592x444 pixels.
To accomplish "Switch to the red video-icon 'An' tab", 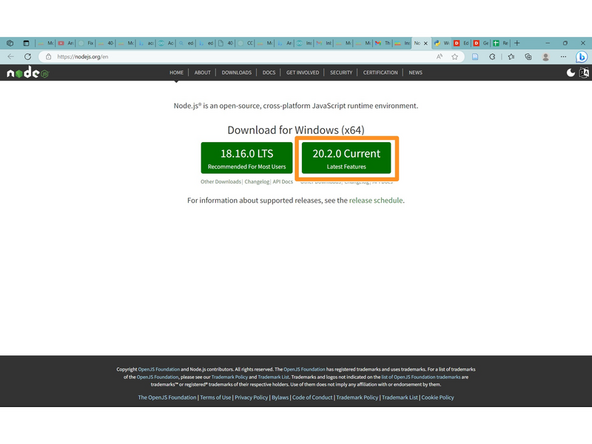I will point(66,43).
